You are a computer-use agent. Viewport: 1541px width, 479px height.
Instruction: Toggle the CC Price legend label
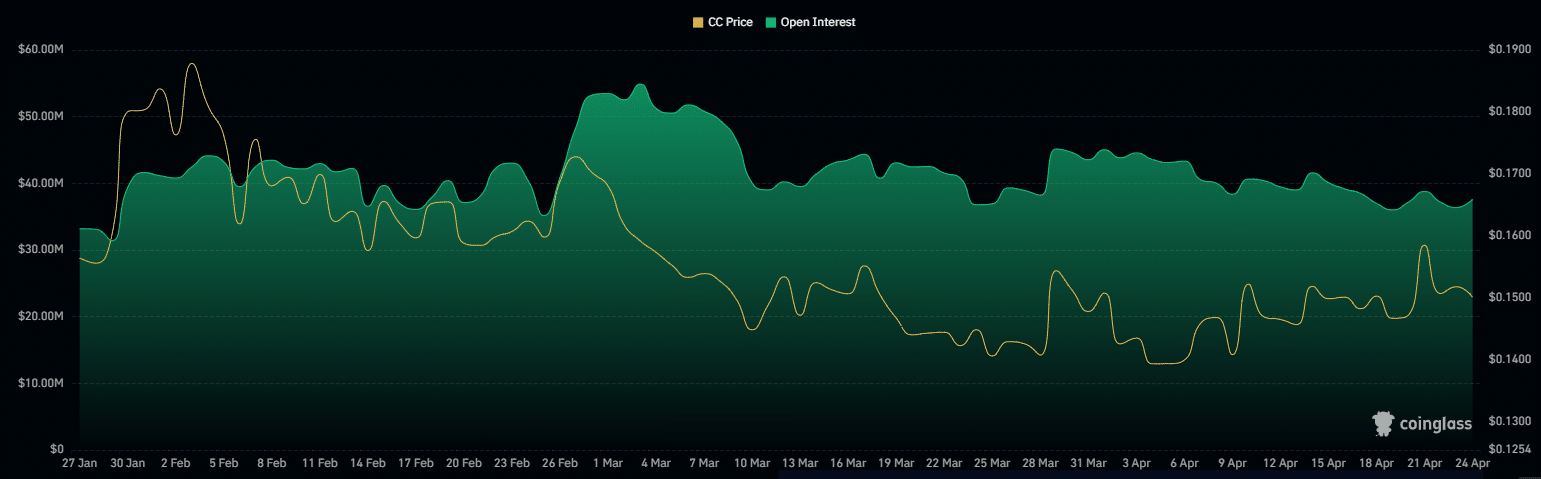coord(730,22)
